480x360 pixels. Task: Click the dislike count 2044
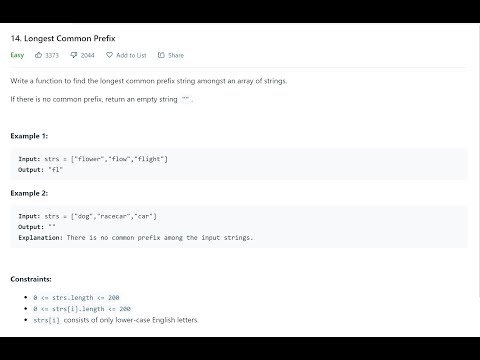coord(87,55)
